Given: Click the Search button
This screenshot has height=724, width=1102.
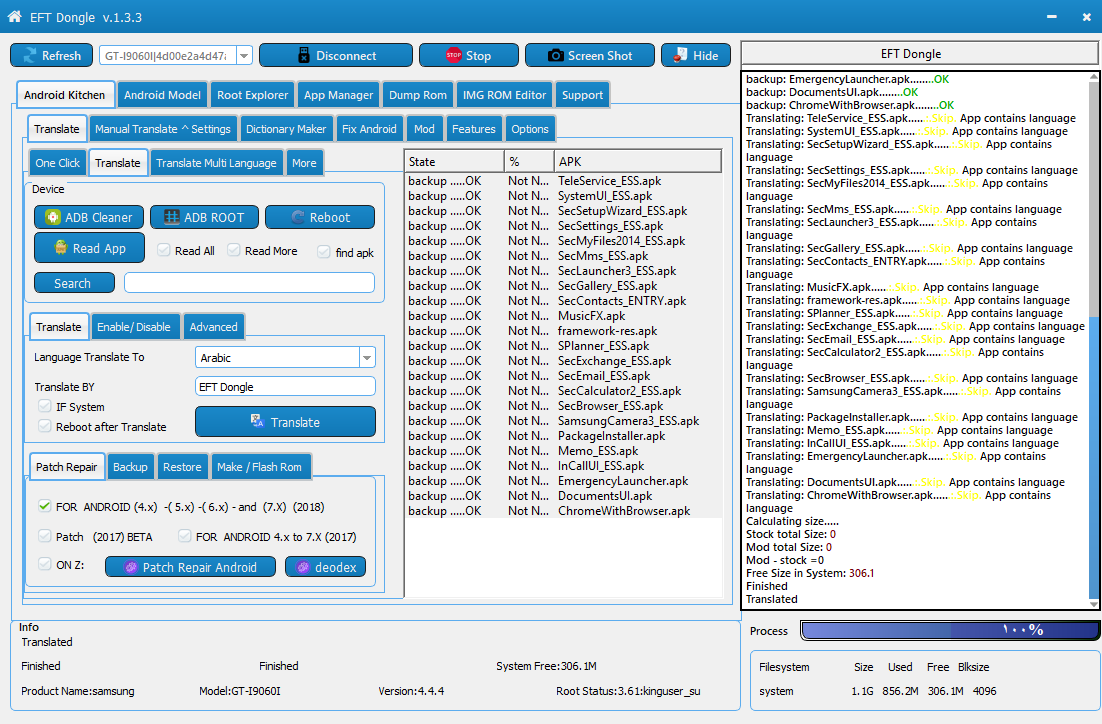Looking at the screenshot, I should coord(74,283).
